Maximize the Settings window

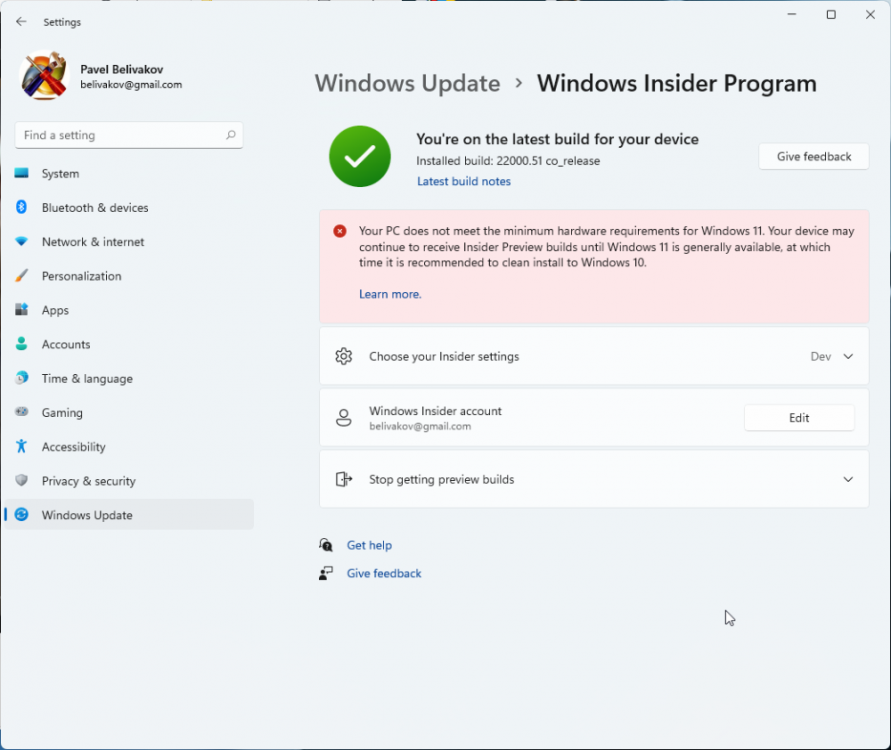click(x=831, y=14)
